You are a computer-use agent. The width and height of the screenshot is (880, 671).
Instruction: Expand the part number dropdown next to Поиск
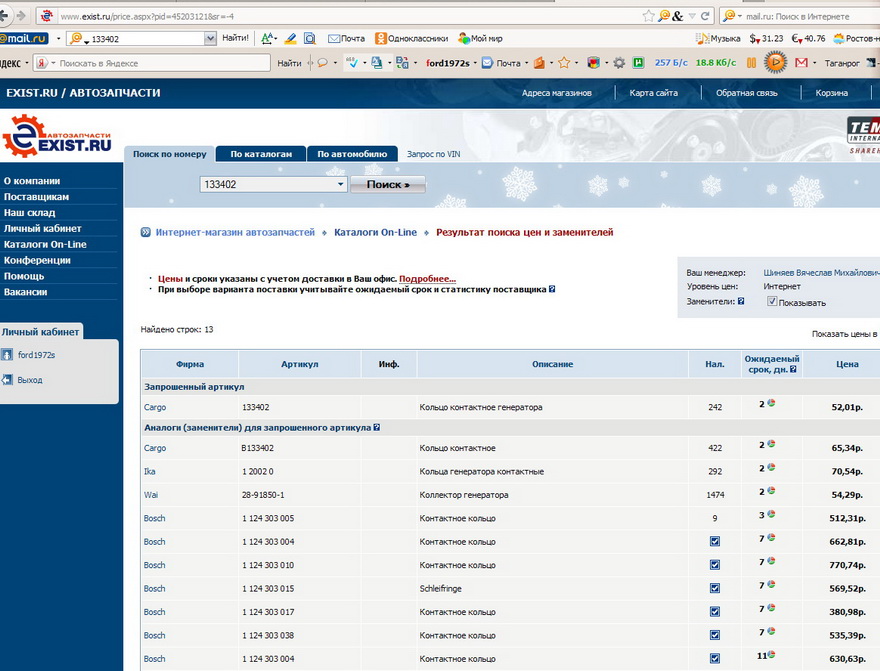pyautogui.click(x=340, y=184)
